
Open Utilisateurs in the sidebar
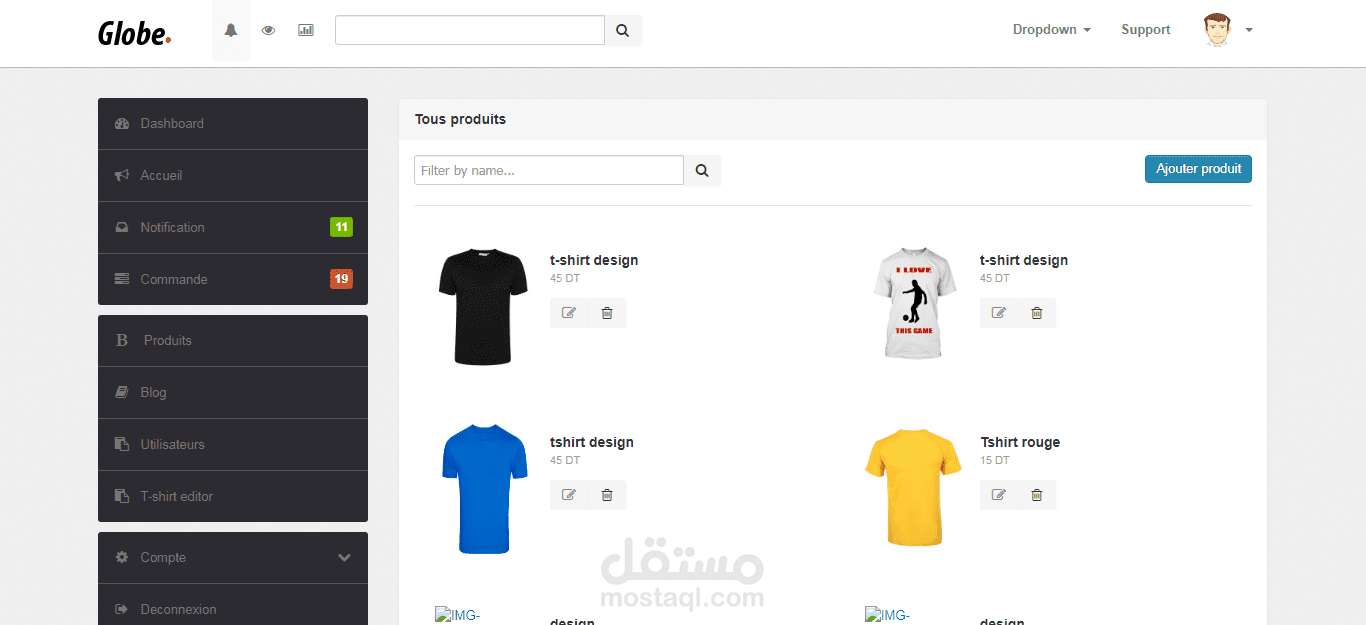point(233,445)
